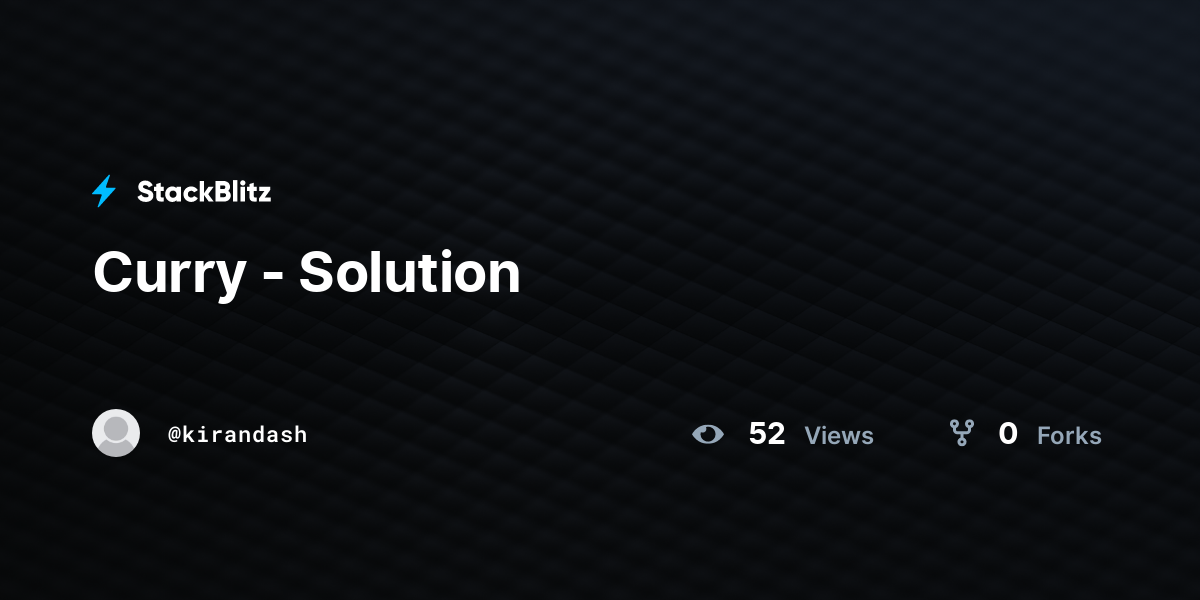Click the 0 forks count number
Image resolution: width=1200 pixels, height=600 pixels.
1008,434
